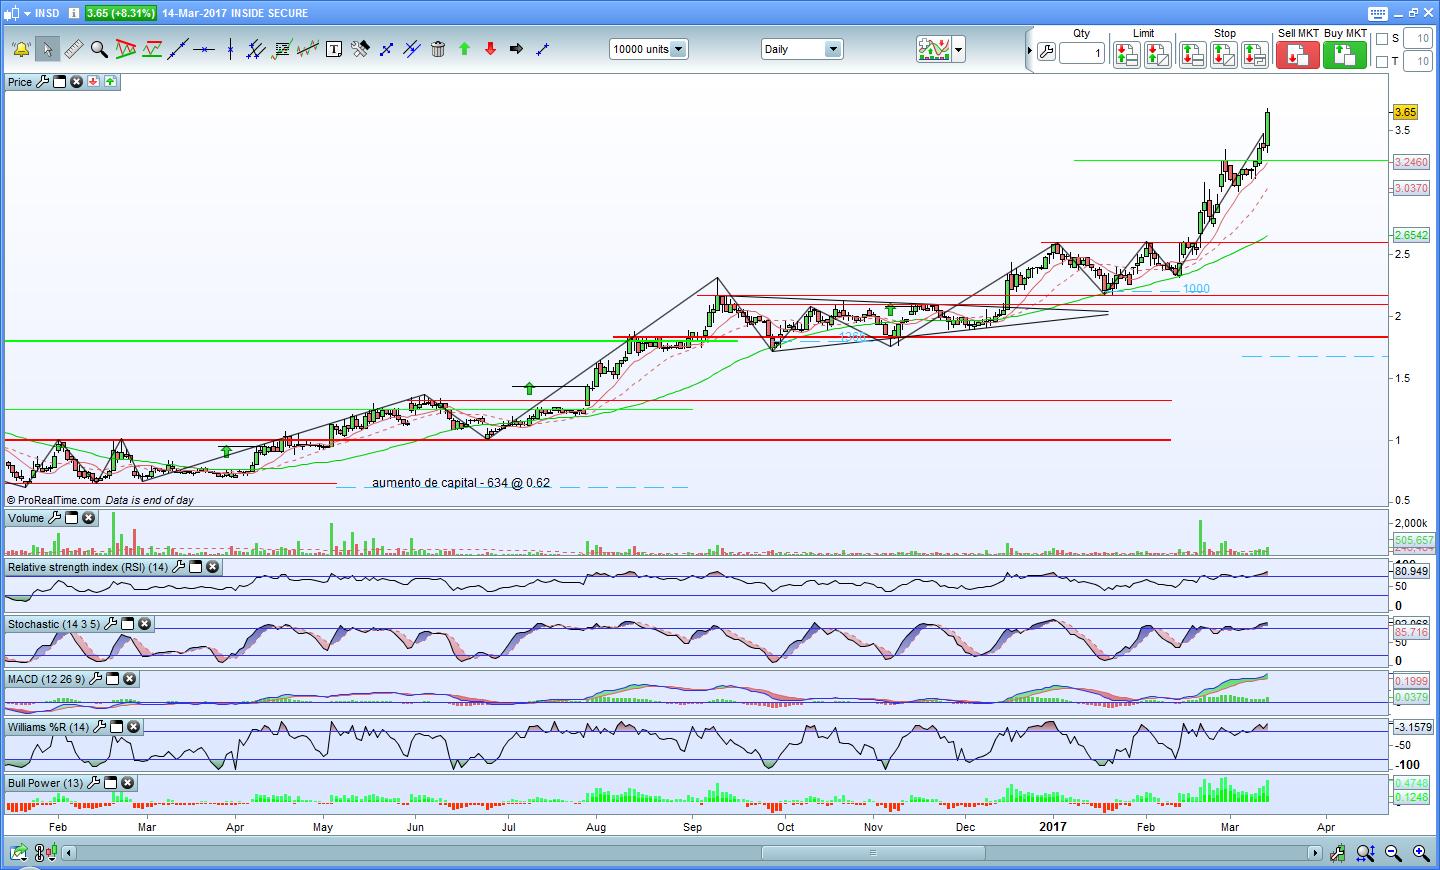
Task: Remove the Bull Power indicator panel
Action: coord(127,783)
